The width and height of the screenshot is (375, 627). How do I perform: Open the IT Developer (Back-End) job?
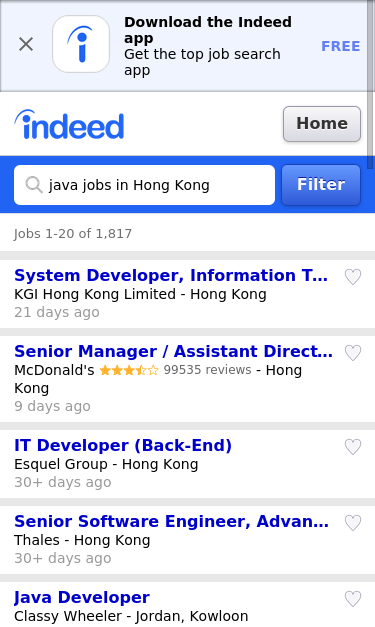pyautogui.click(x=123, y=445)
